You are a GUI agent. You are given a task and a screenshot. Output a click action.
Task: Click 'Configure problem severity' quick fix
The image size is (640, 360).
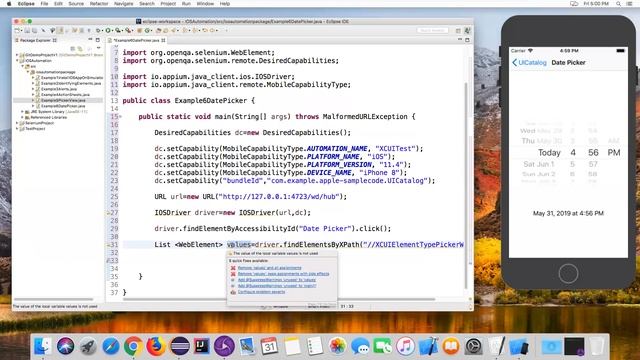[x=261, y=292]
